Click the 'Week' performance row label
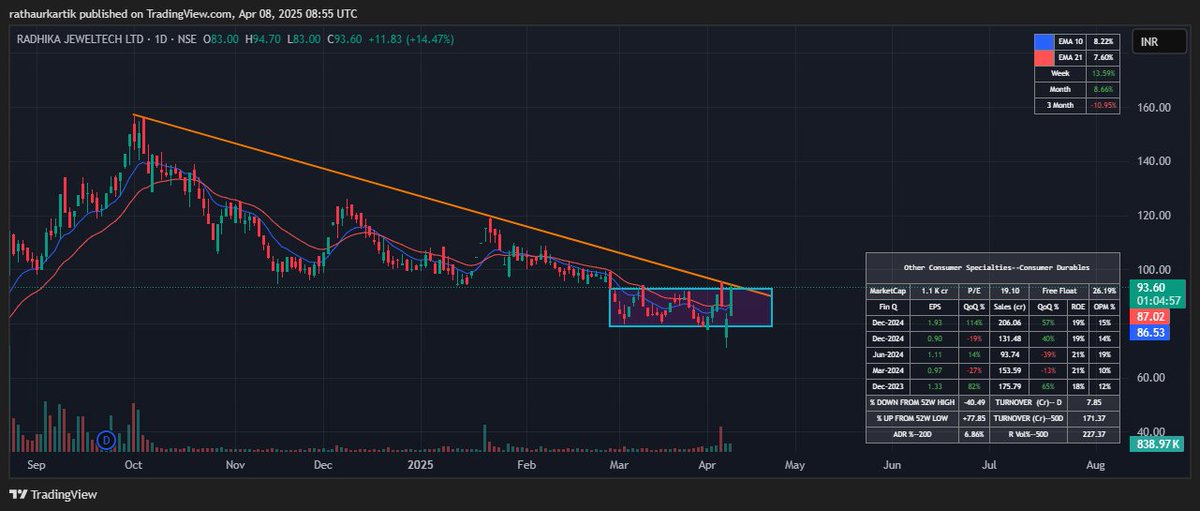1200x511 pixels. (1061, 73)
